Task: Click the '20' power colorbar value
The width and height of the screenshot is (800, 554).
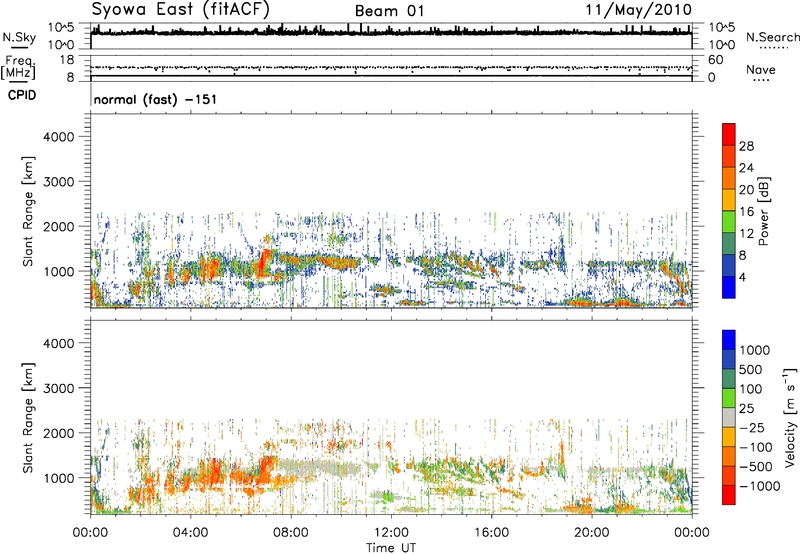Action: [x=746, y=190]
